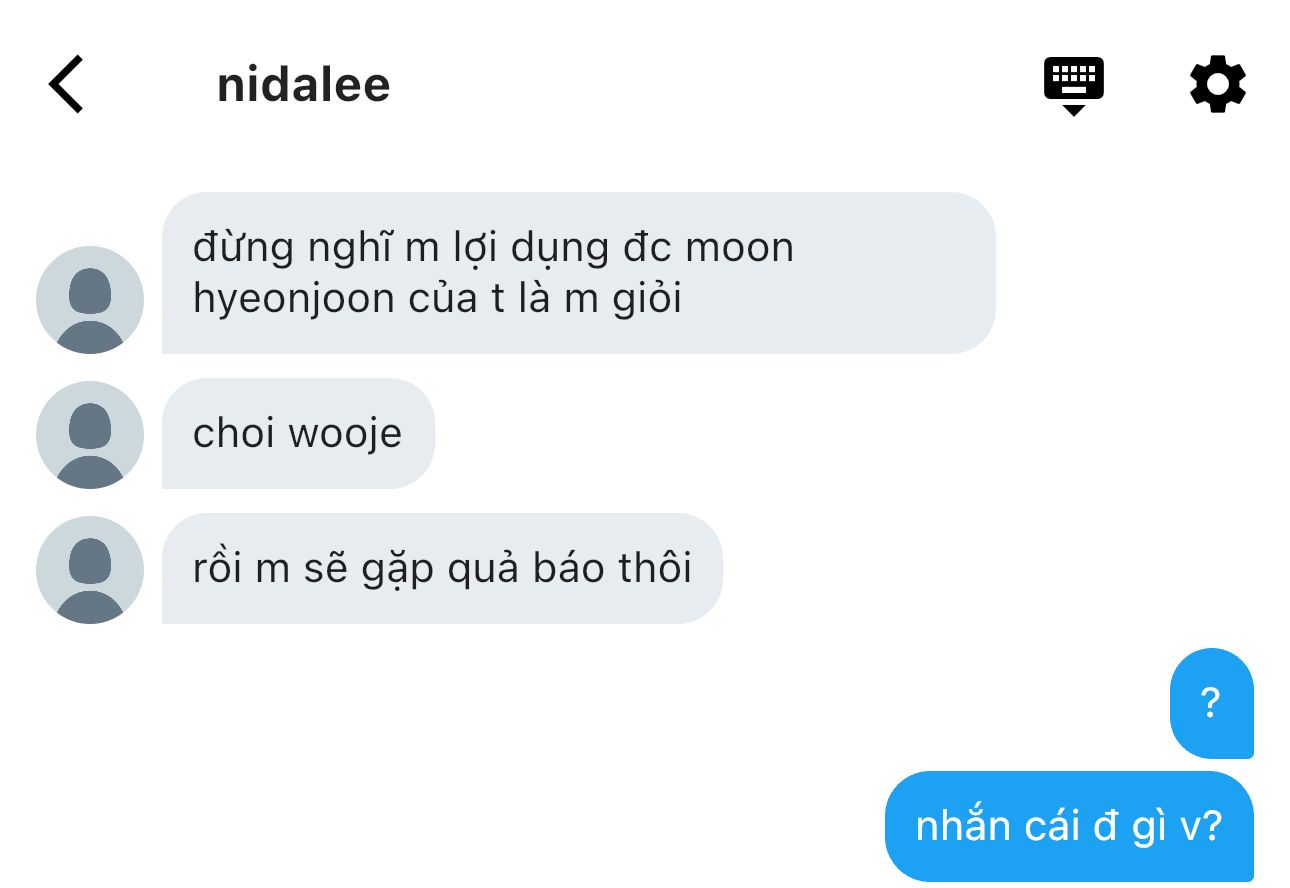Viewport: 1290px width, 888px height.
Task: Tap avatar beside 'rồi m sẽ gặp' message
Action: coord(90,570)
